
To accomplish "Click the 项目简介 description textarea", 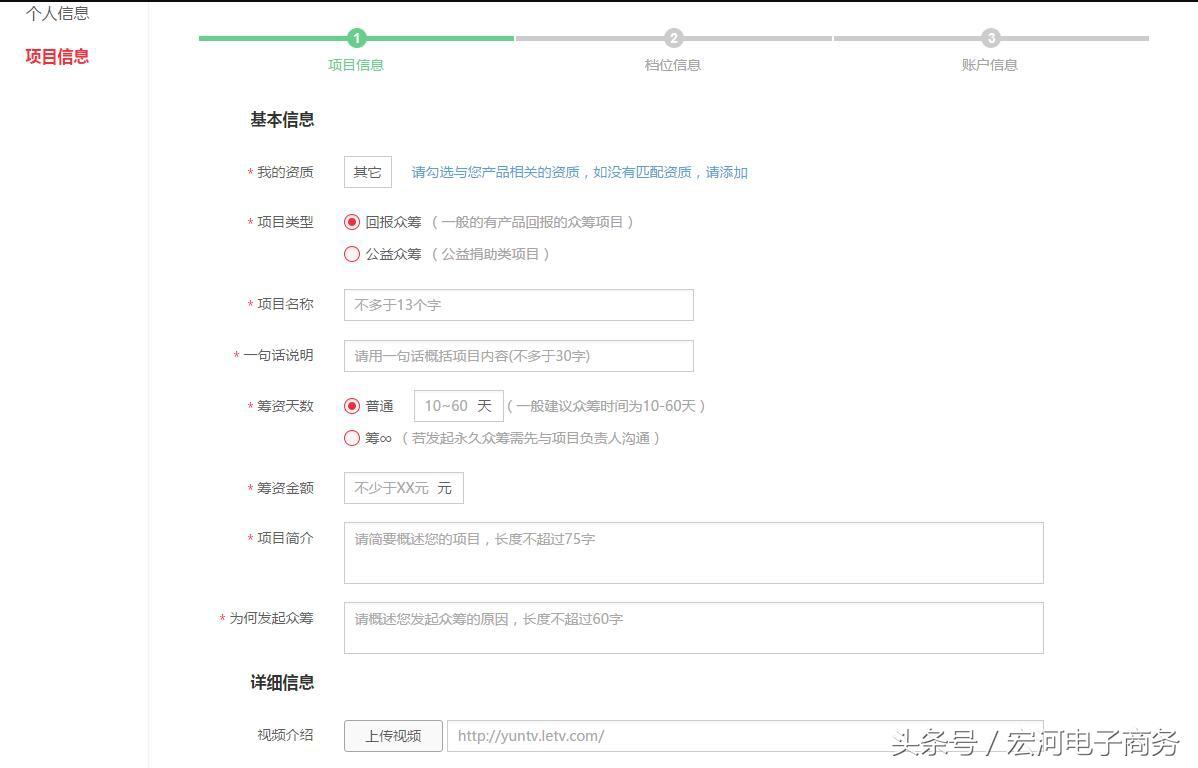I will [x=693, y=552].
